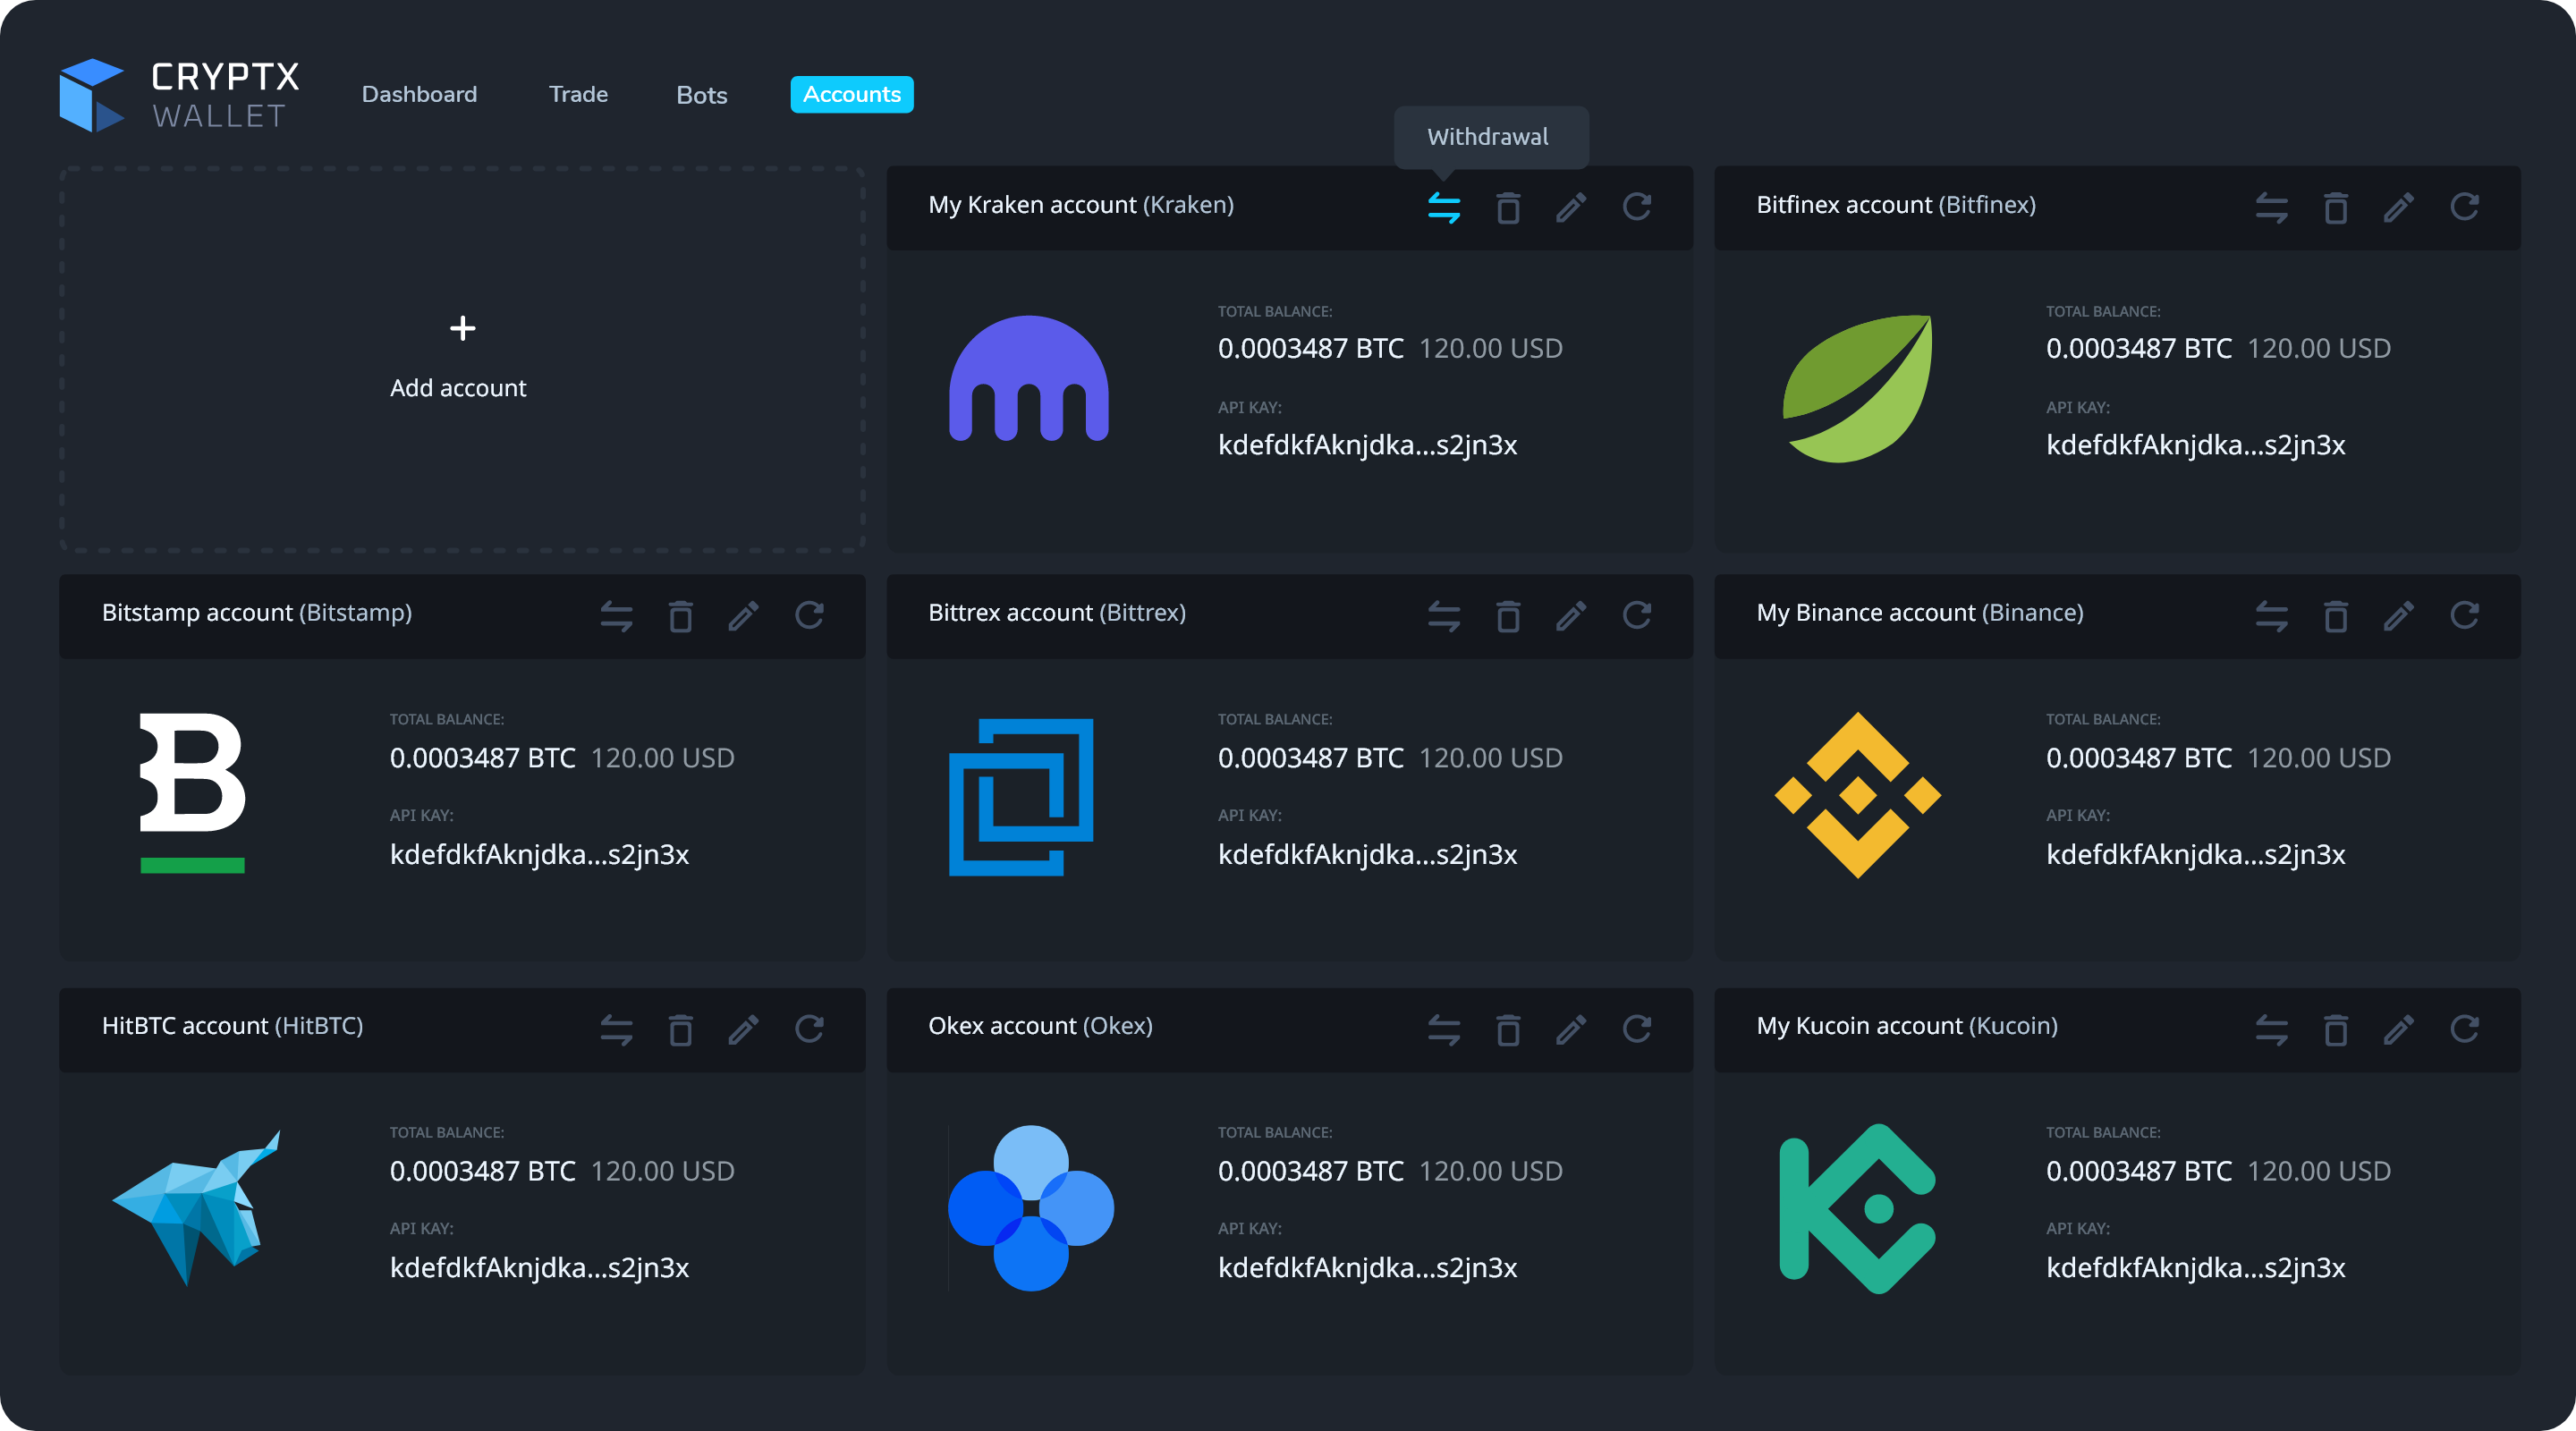2576x1431 pixels.
Task: Click the Binance total balance BTC value
Action: (2139, 757)
